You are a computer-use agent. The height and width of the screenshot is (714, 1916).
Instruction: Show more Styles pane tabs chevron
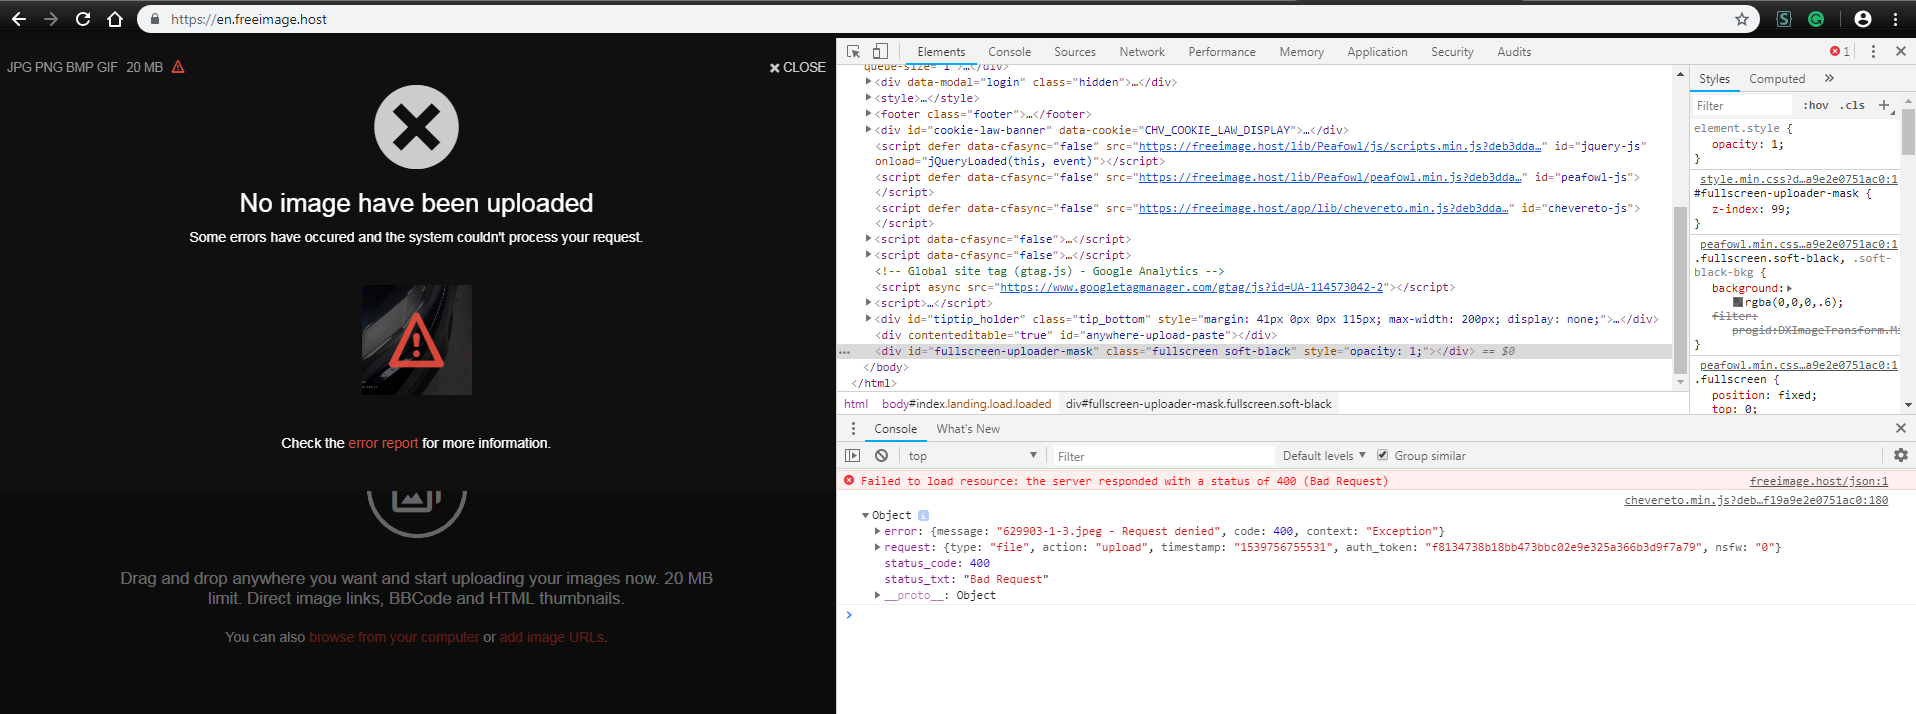click(x=1829, y=78)
